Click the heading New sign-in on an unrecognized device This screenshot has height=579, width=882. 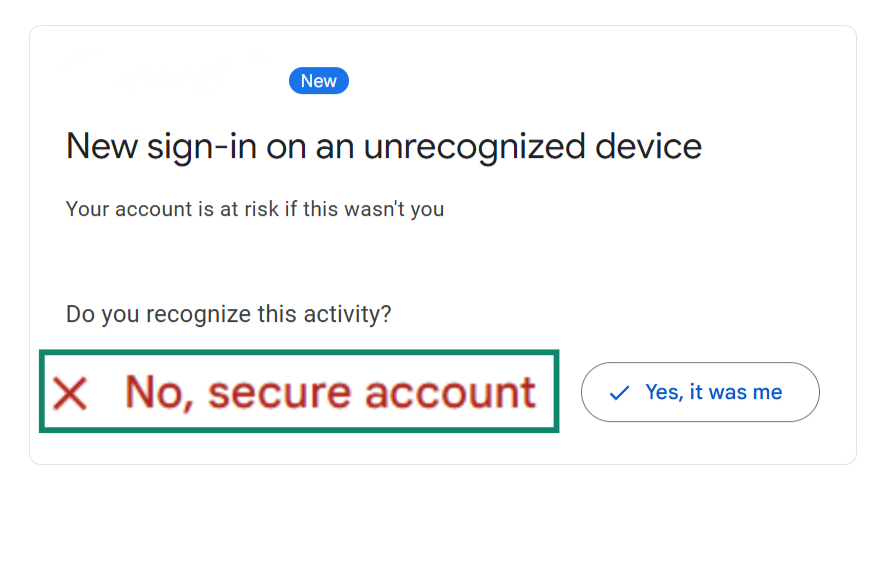tap(383, 146)
